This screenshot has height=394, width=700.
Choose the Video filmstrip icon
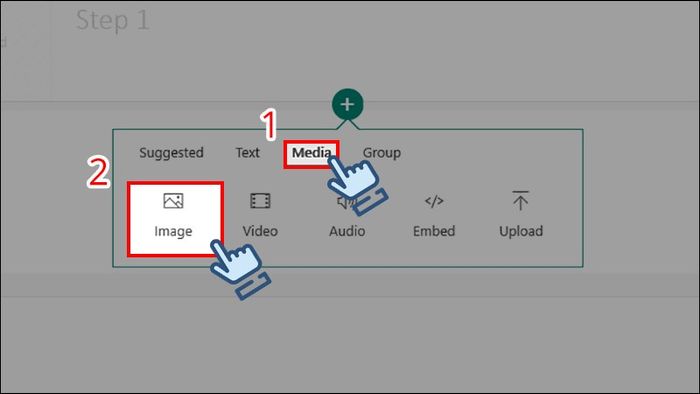tap(260, 201)
